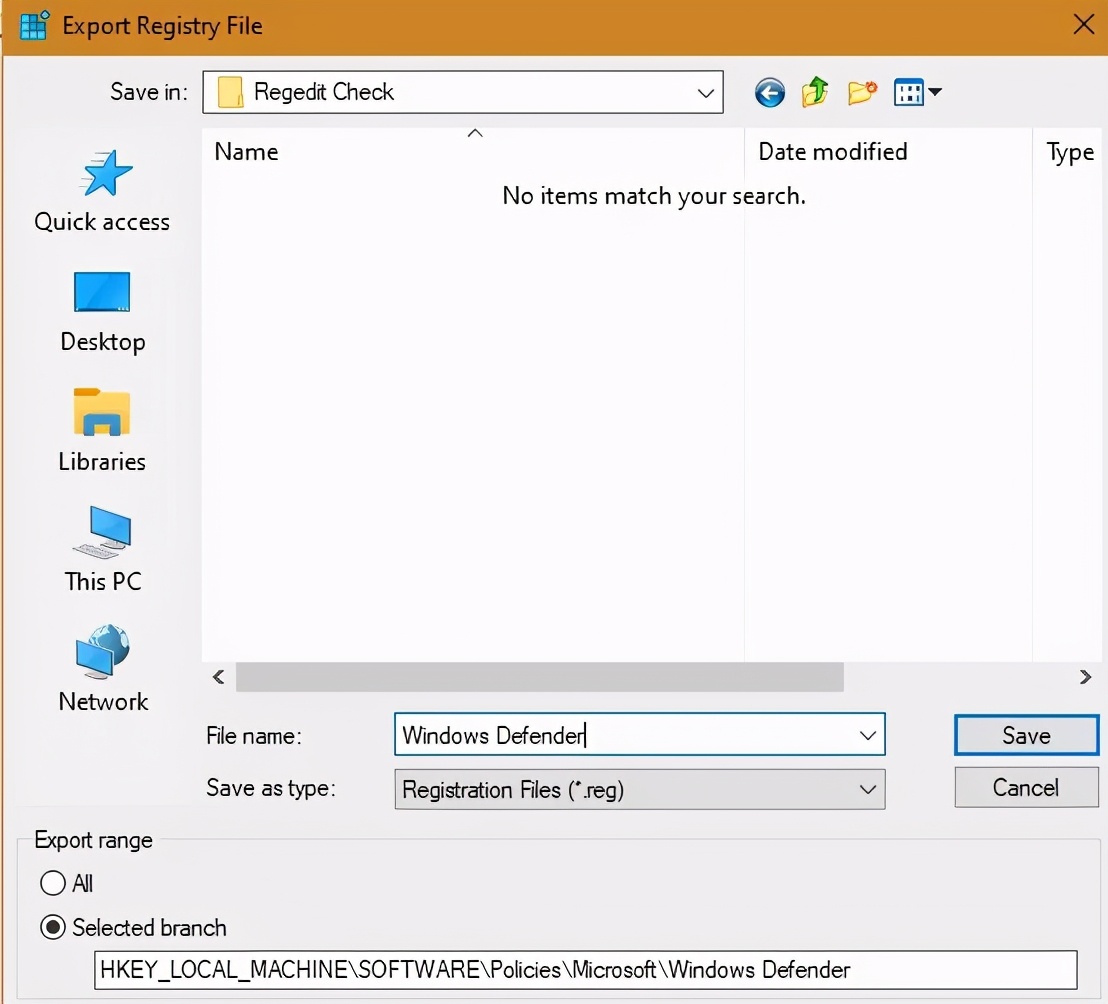Go up one folder level
1108x1004 pixels.
[815, 93]
